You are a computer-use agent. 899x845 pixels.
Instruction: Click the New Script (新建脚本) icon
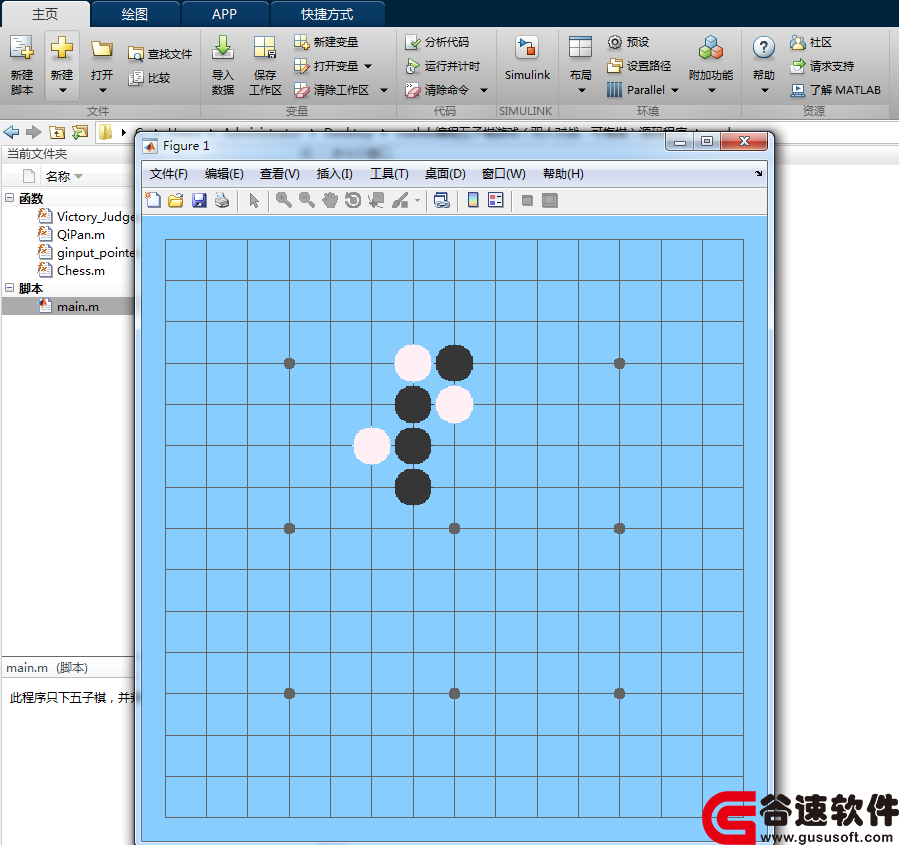pyautogui.click(x=22, y=48)
